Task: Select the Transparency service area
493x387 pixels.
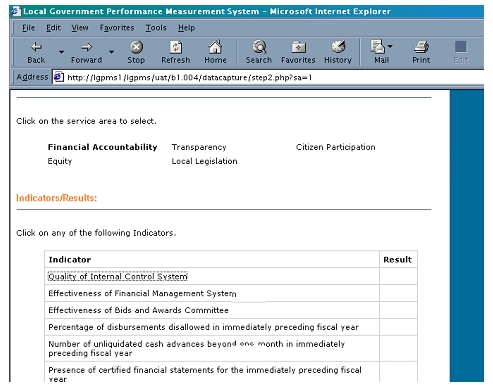Action: tap(199, 147)
